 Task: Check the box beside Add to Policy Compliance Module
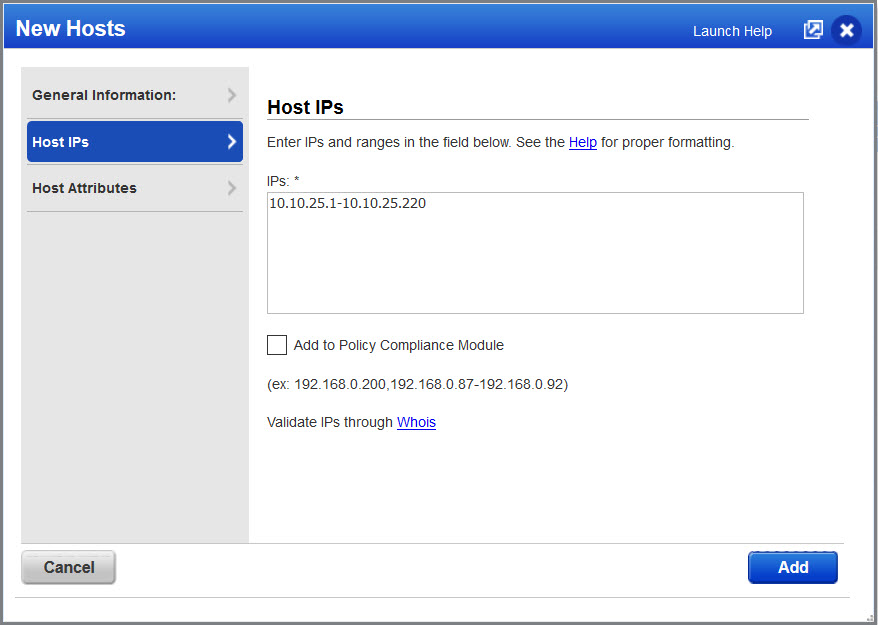coord(277,345)
